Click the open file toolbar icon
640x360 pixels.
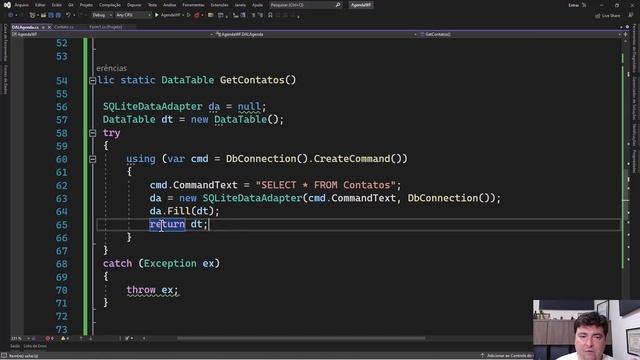(43, 15)
